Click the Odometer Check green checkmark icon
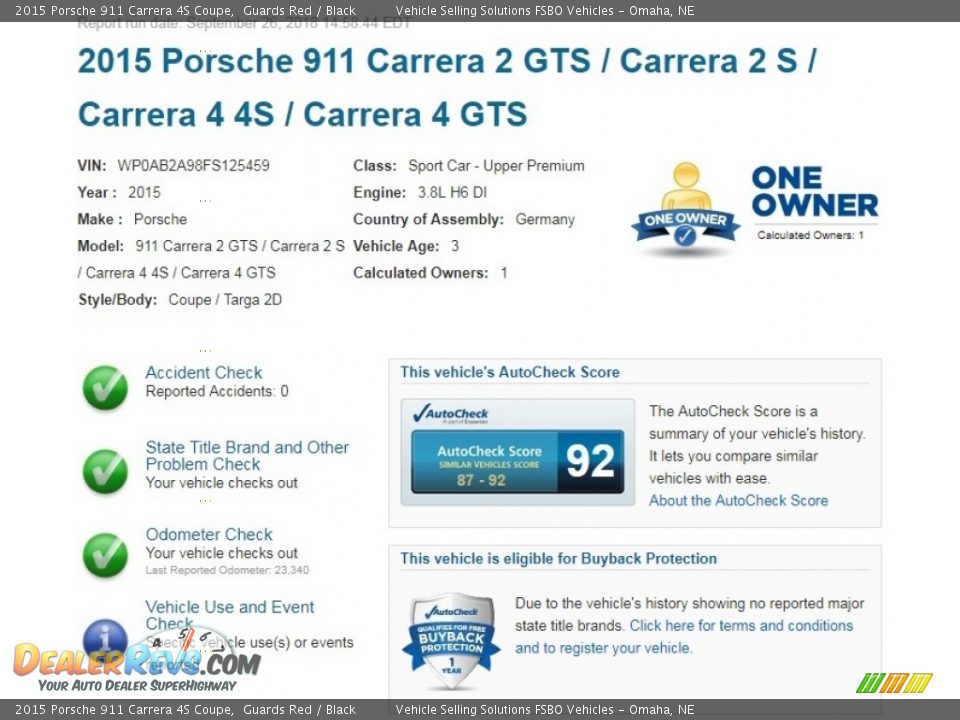The image size is (960, 720). (105, 555)
